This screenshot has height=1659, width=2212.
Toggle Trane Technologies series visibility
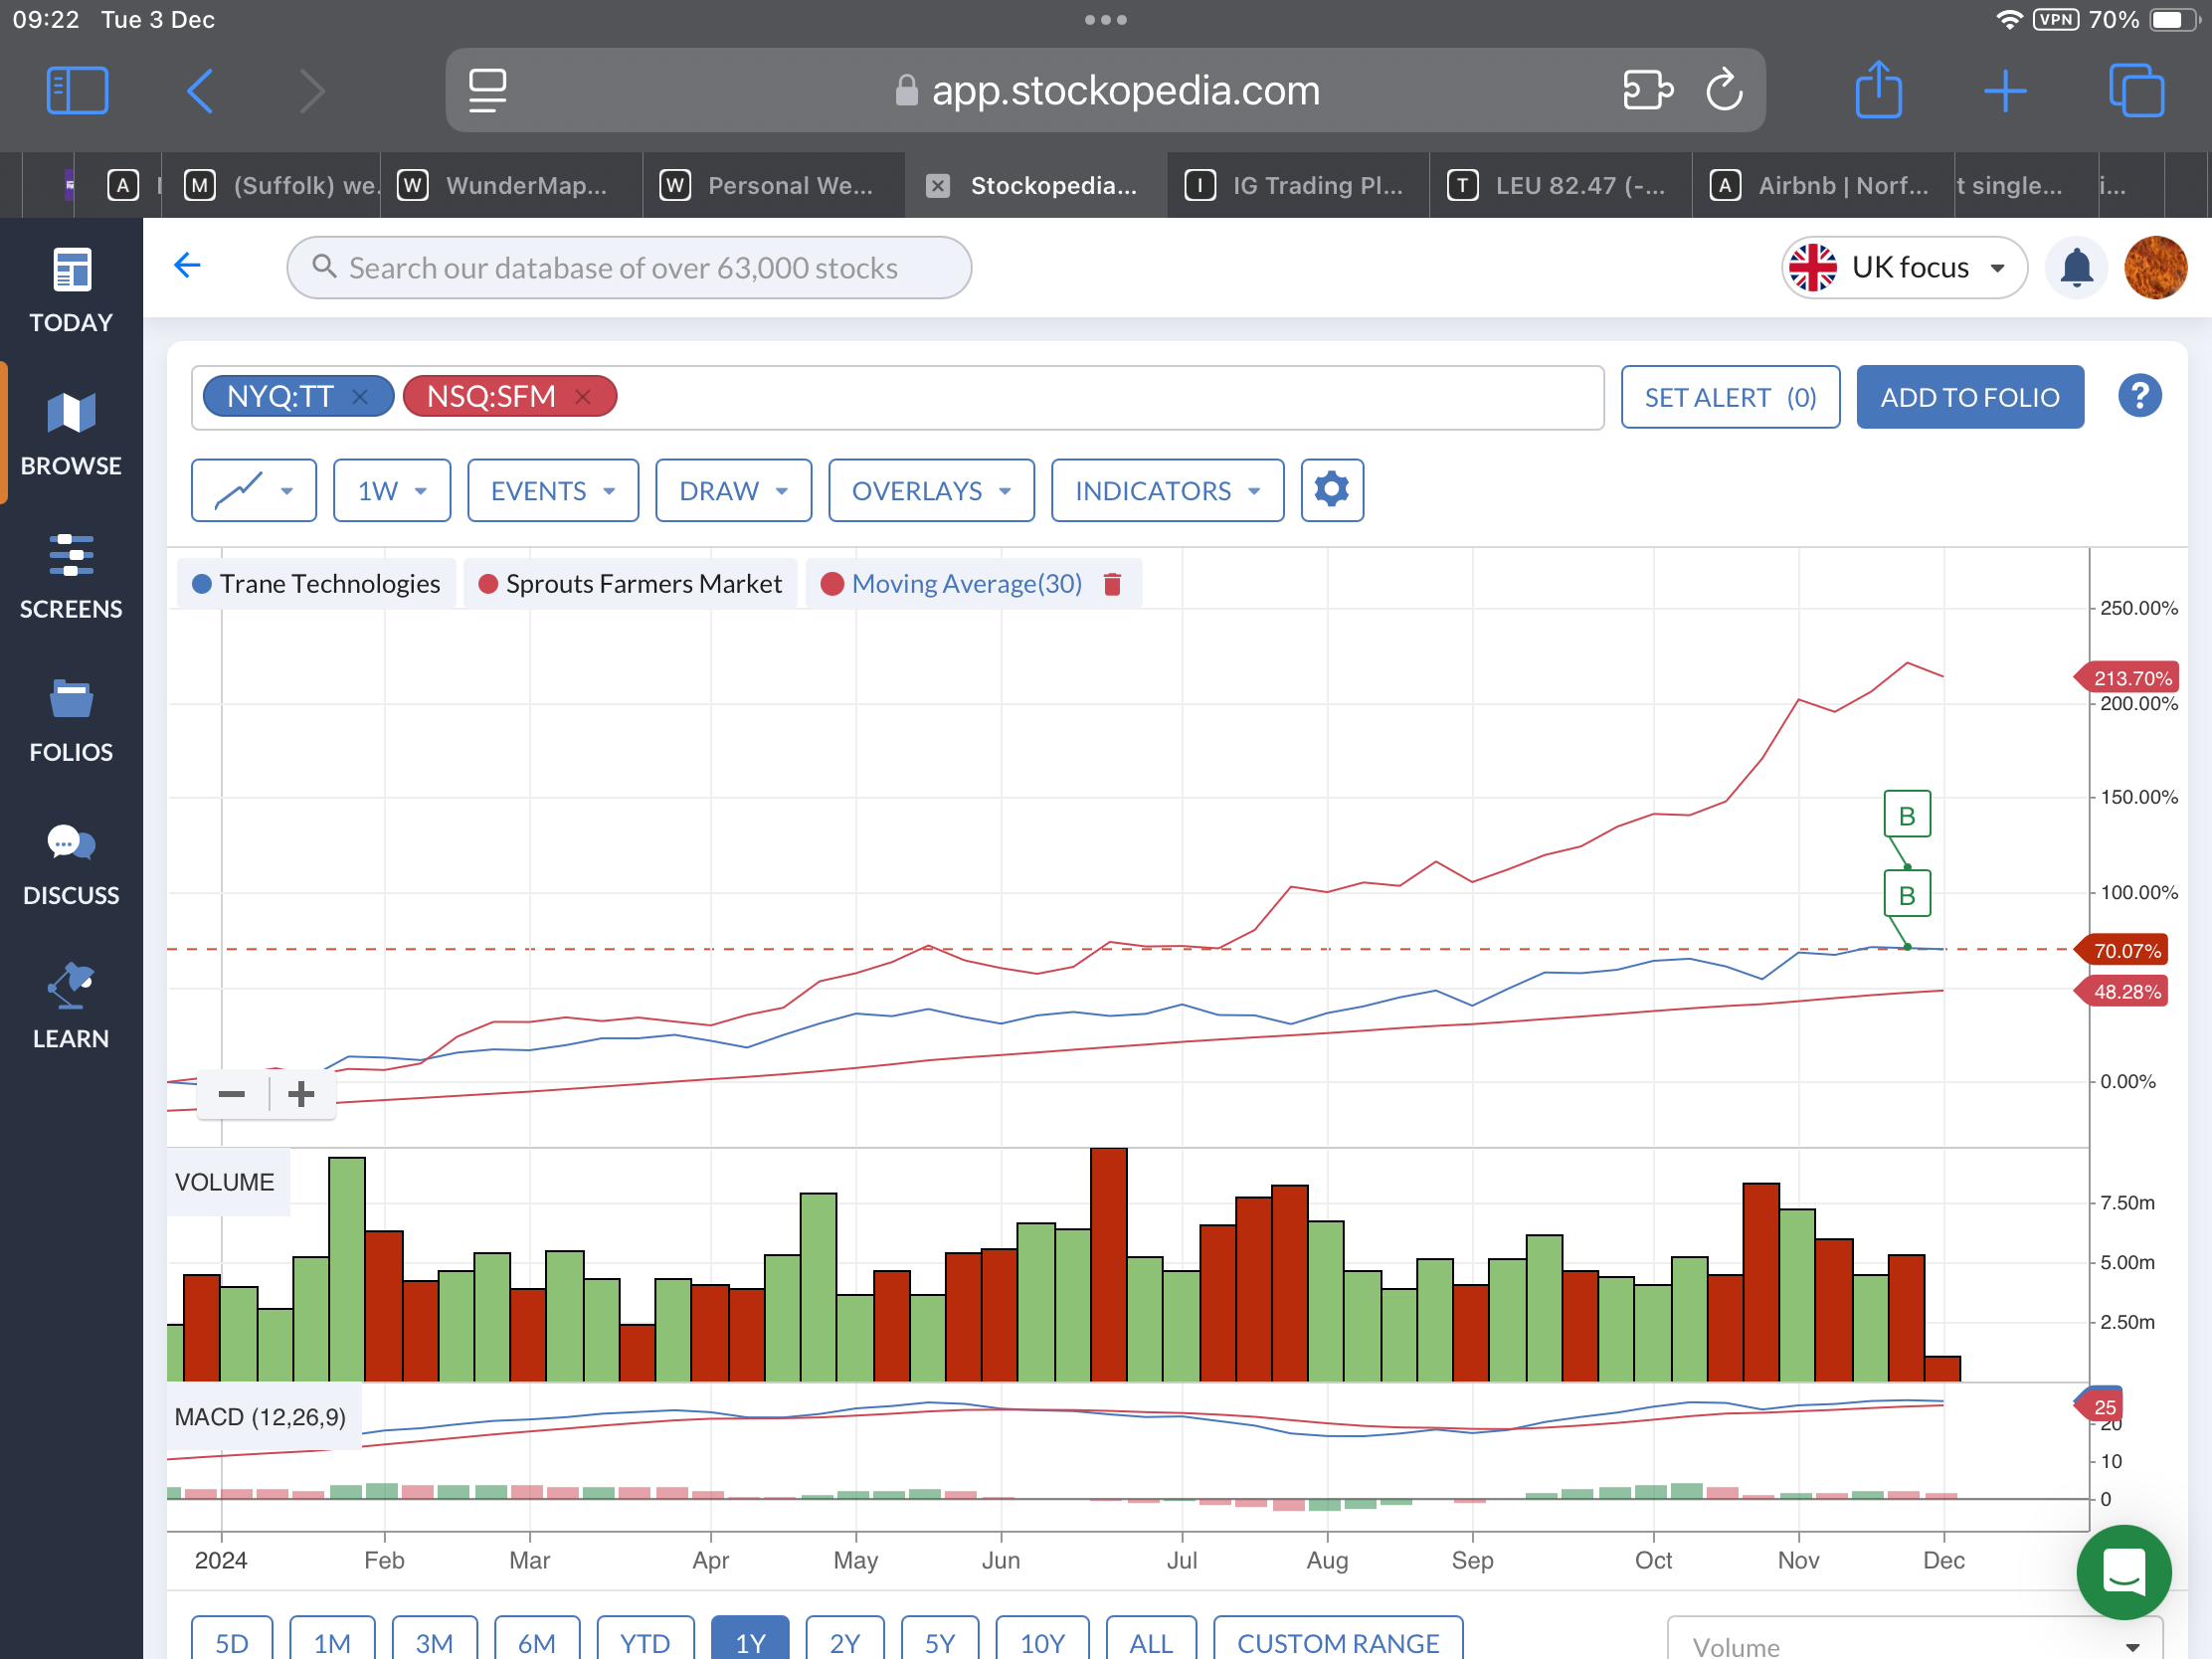(x=316, y=583)
